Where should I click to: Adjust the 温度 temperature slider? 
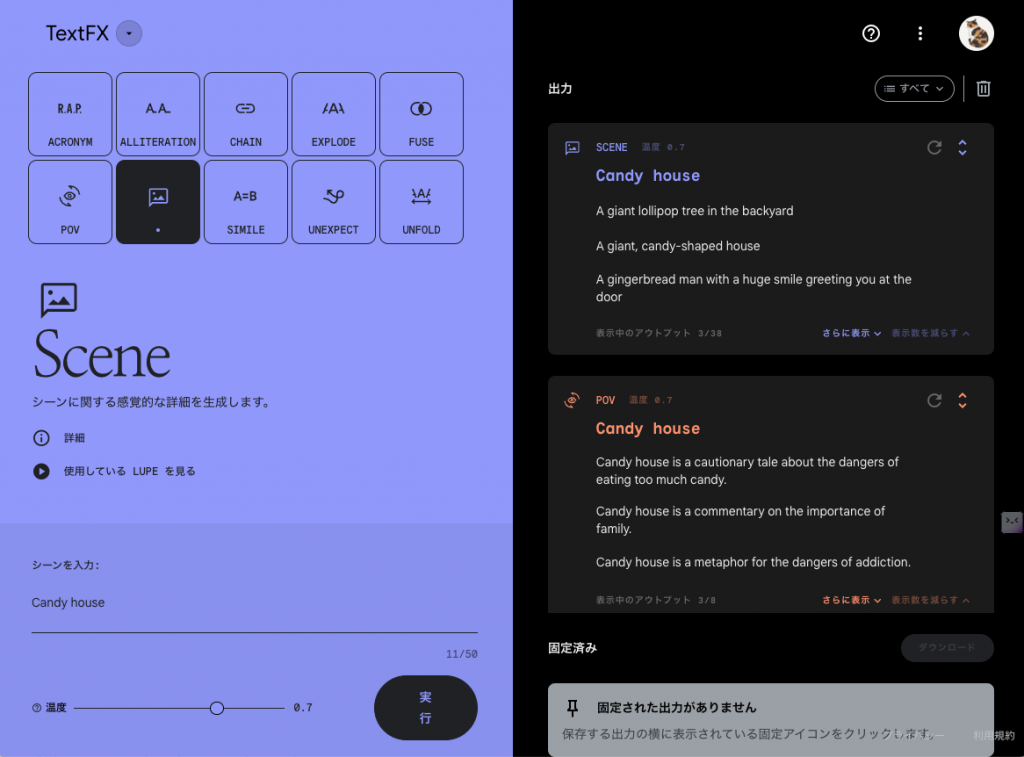(x=217, y=707)
